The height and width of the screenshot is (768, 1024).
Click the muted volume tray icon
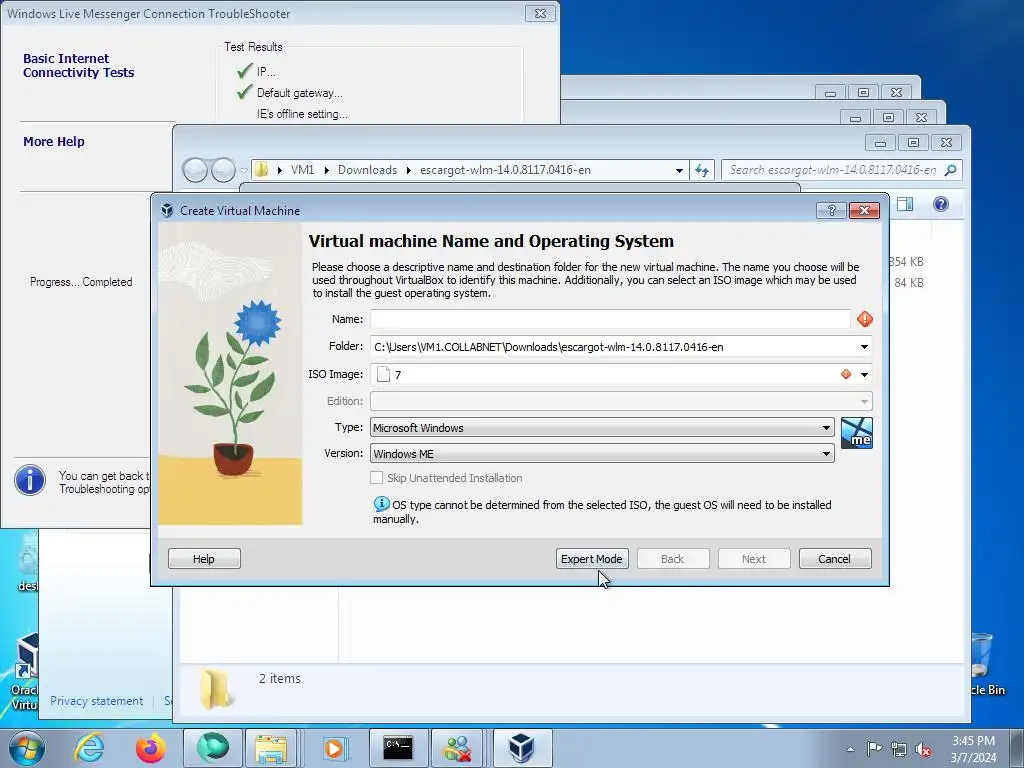pyautogui.click(x=923, y=749)
